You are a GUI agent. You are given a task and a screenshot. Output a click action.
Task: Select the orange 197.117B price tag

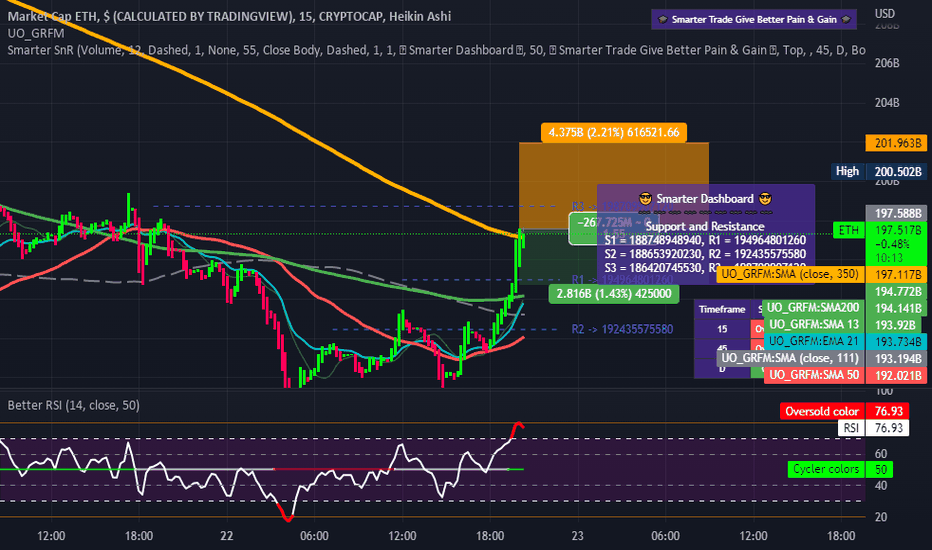click(896, 274)
